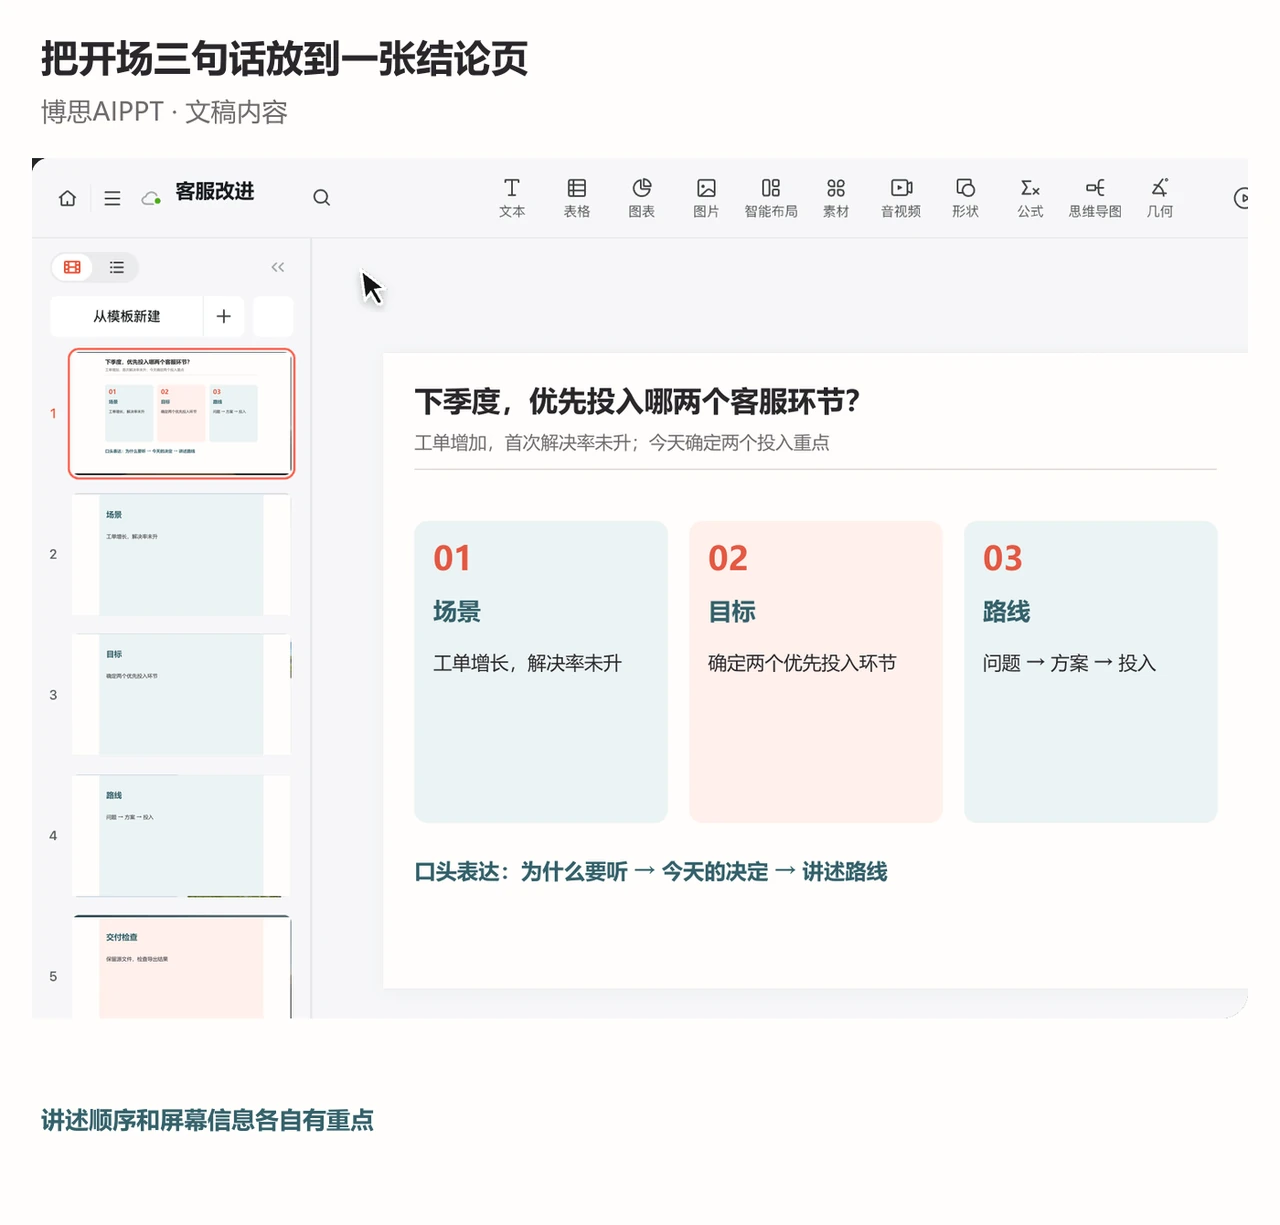Open the 智能布局 smart layout tool
1280x1225 pixels.
click(771, 198)
